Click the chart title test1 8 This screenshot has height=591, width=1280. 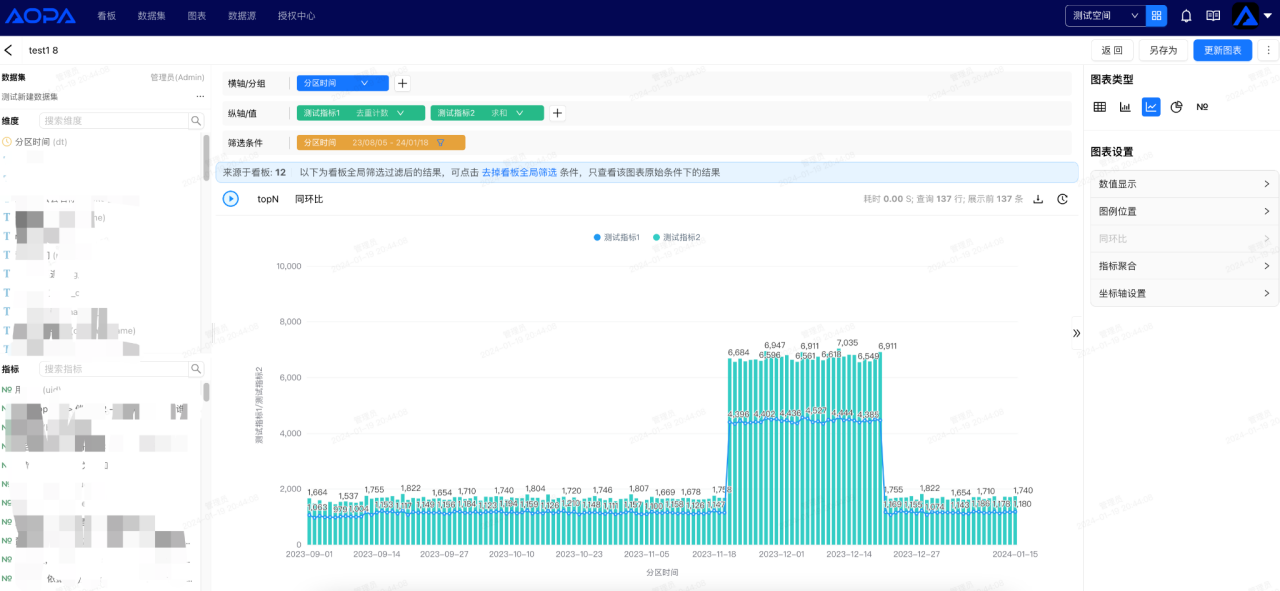click(x=43, y=50)
